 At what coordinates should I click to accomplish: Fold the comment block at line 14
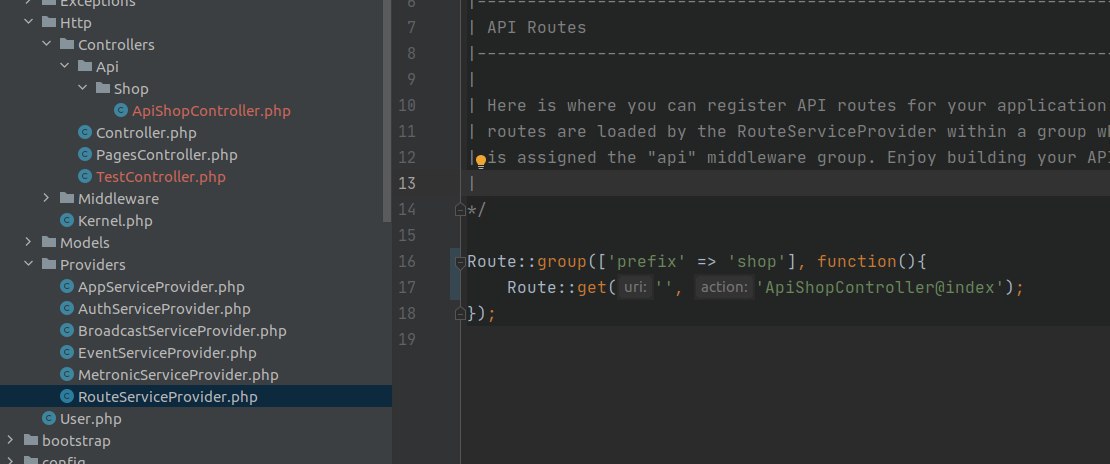[x=460, y=209]
